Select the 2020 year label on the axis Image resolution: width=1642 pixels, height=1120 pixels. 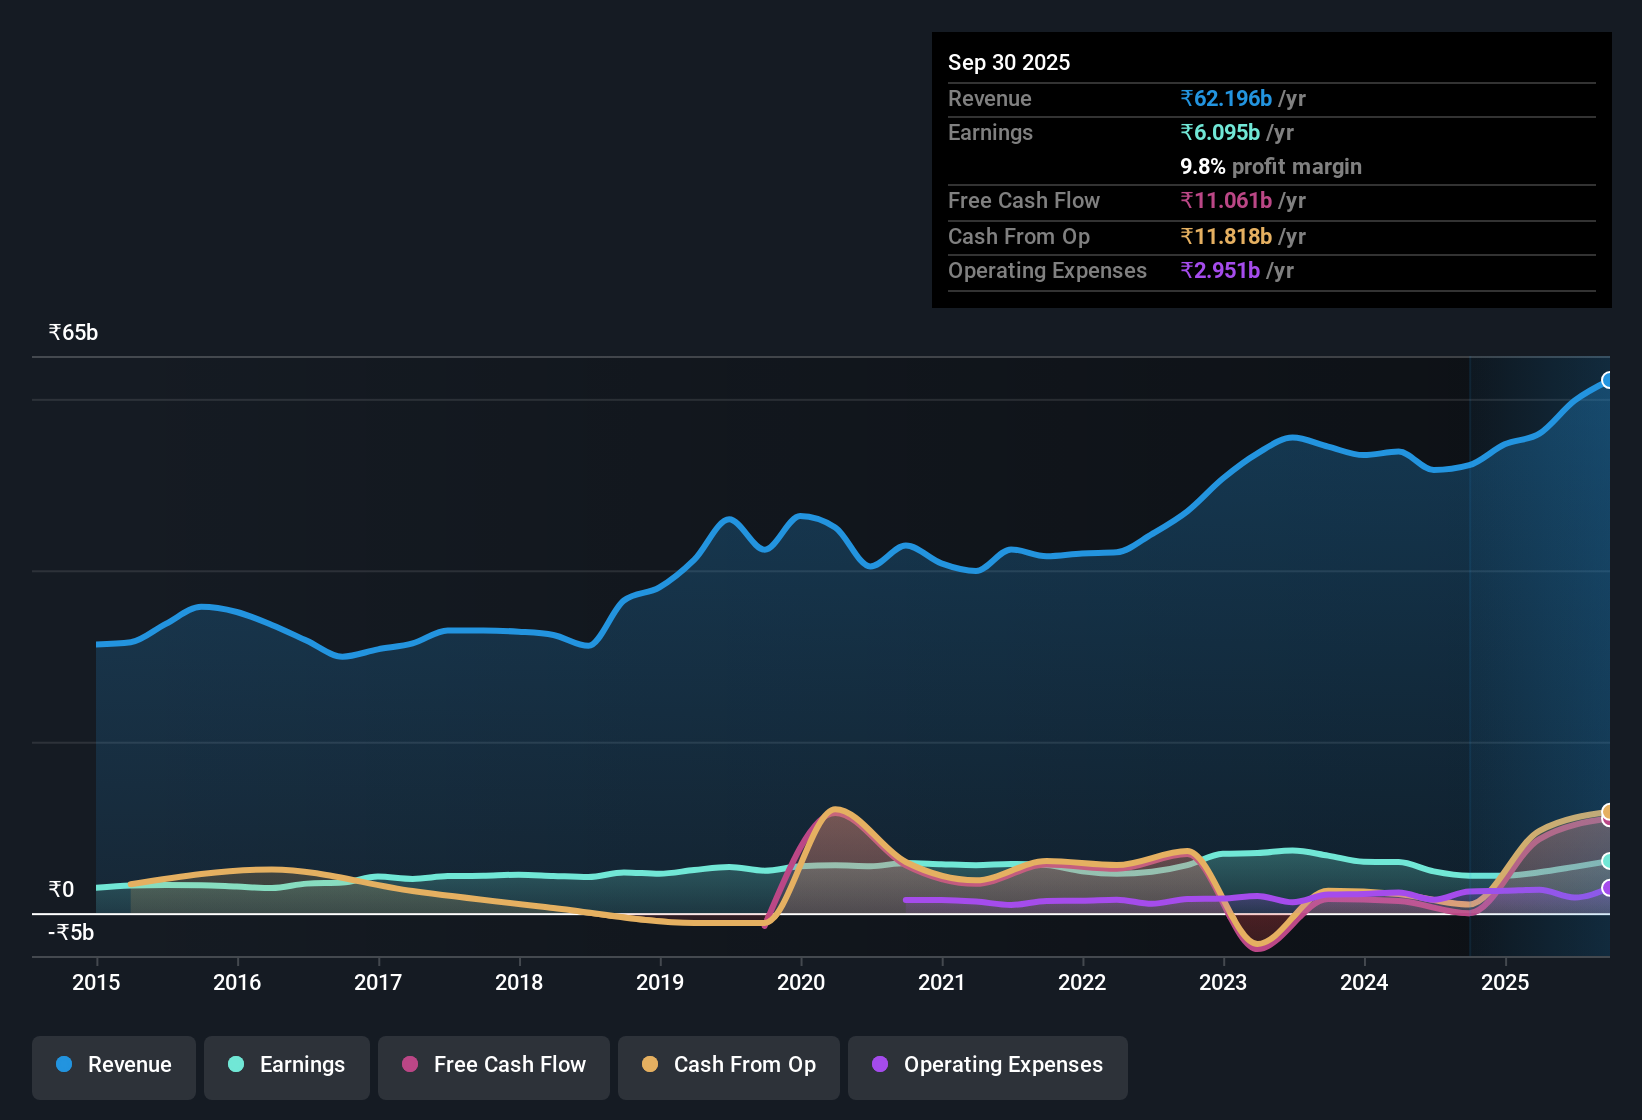(x=801, y=983)
